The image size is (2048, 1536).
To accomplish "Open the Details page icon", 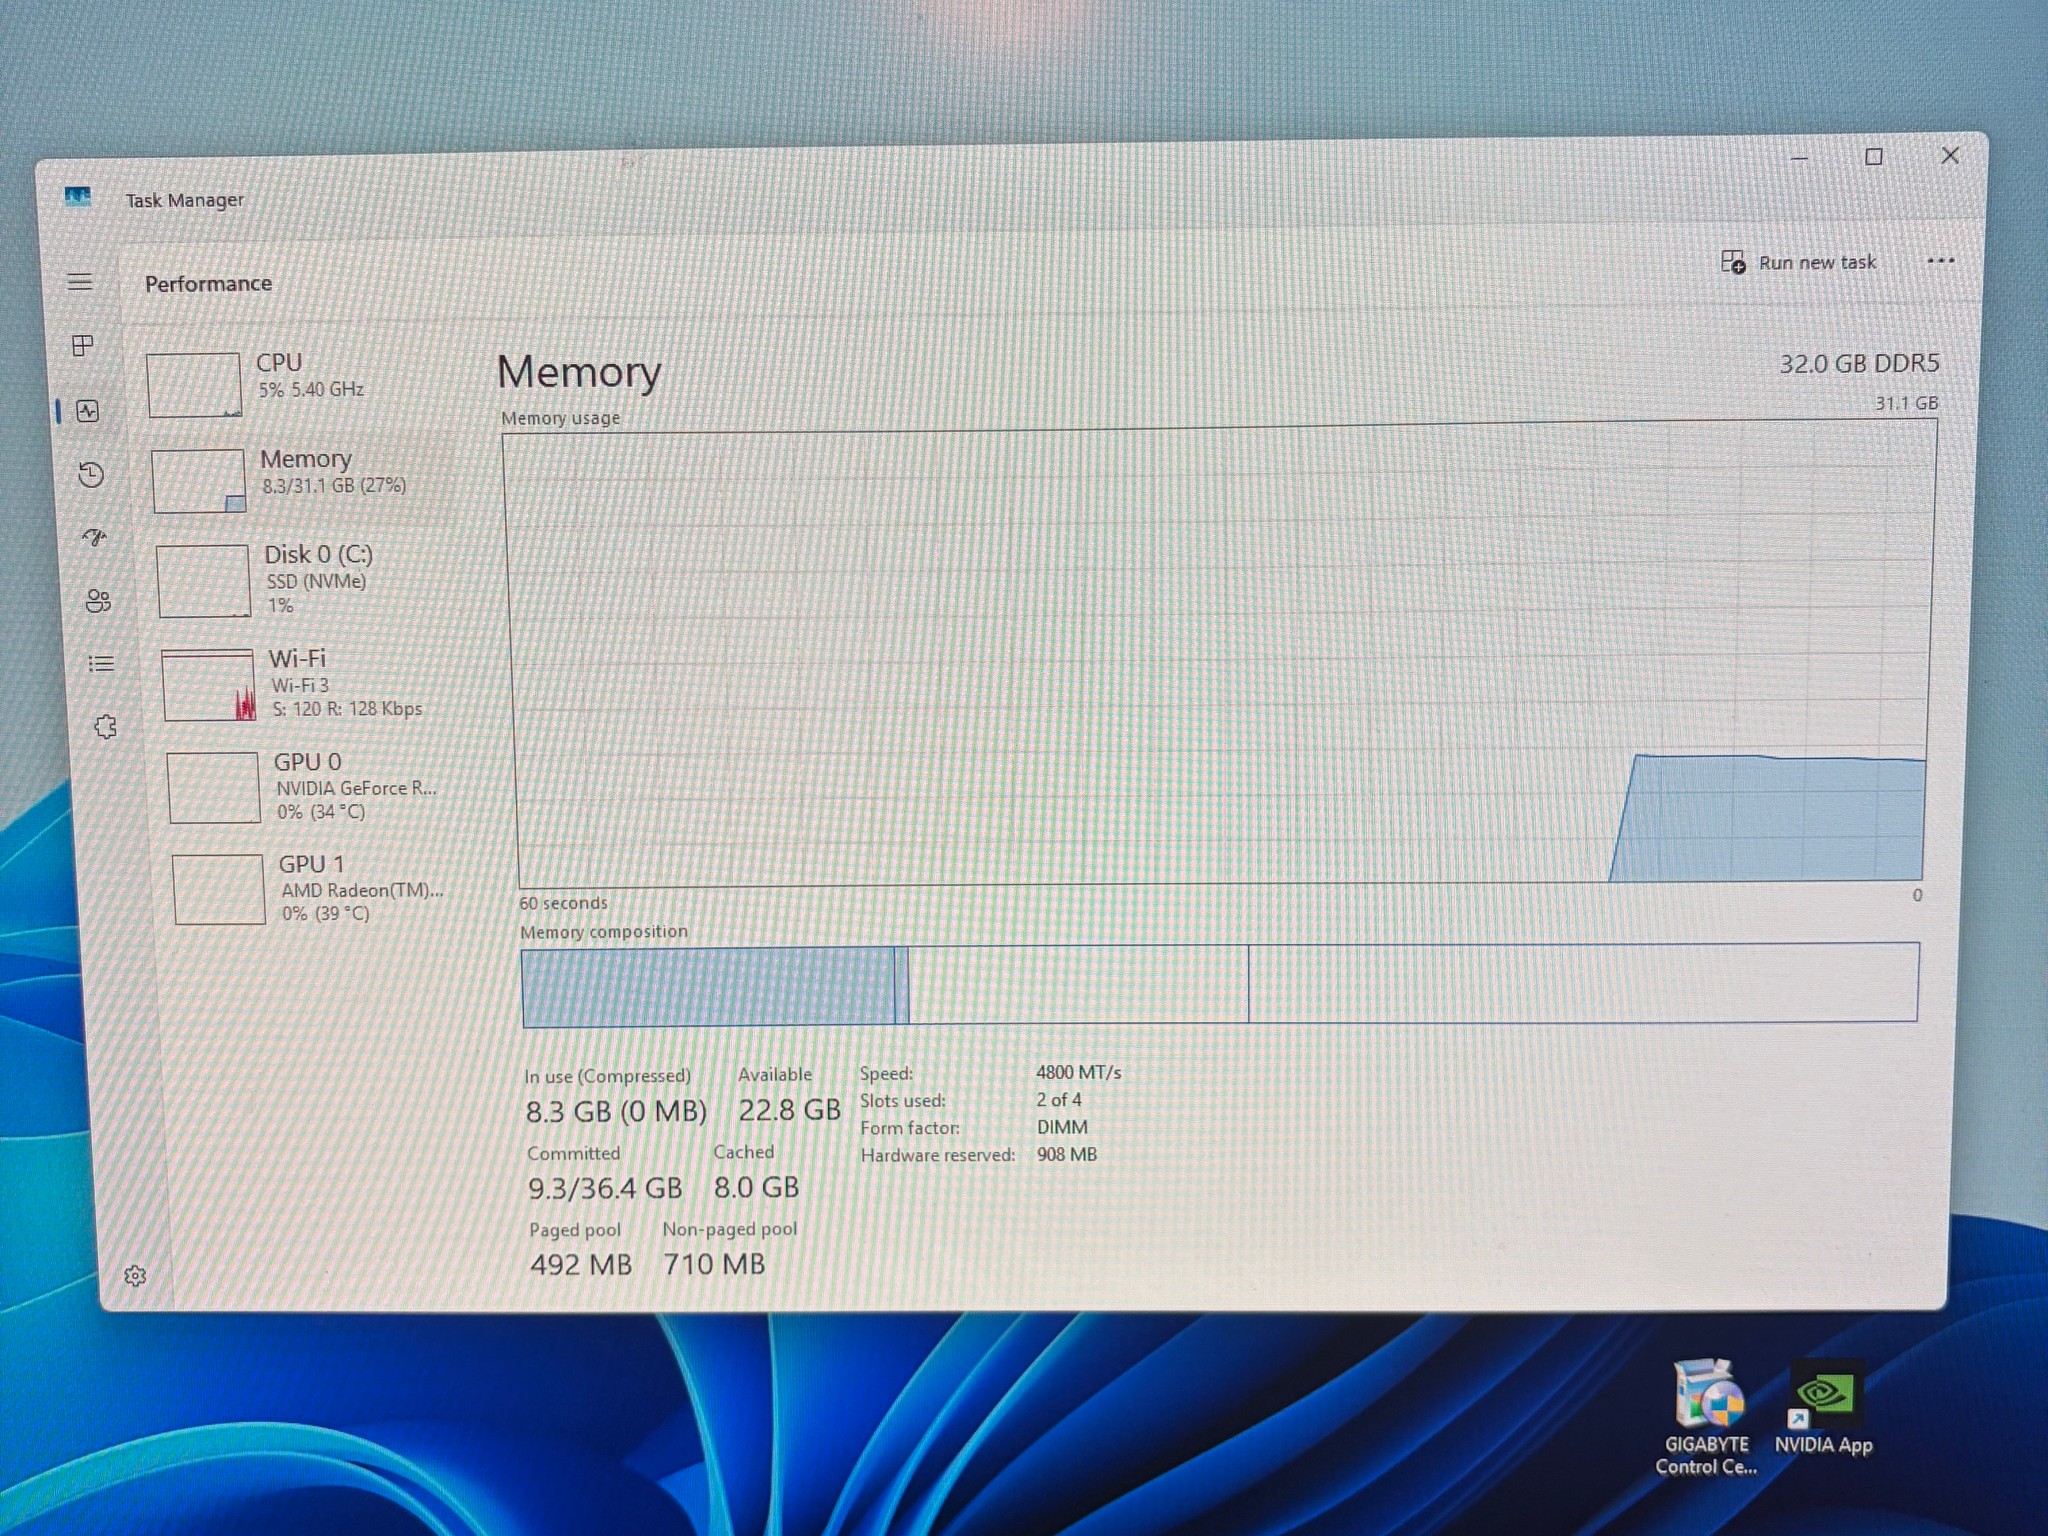I will tap(101, 664).
